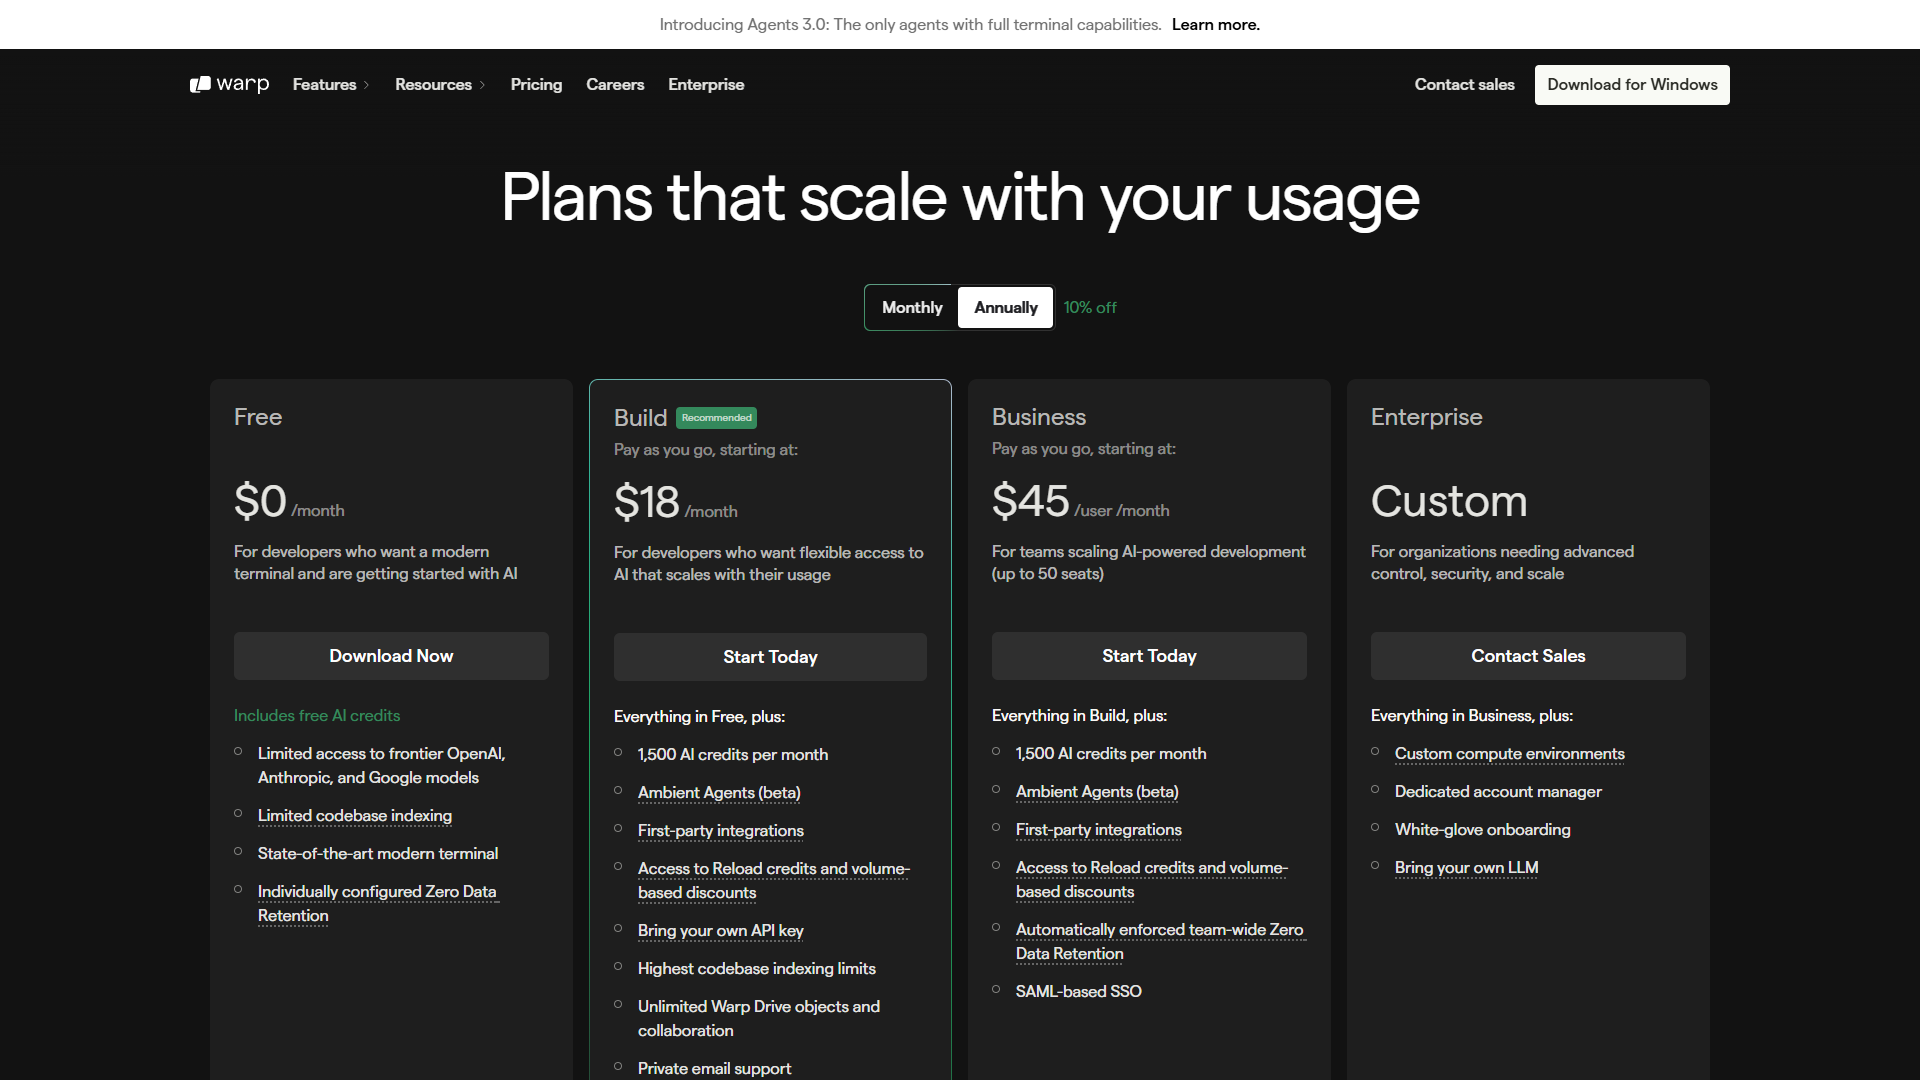Click Start Today on the Build plan
This screenshot has height=1080, width=1920.
click(769, 656)
